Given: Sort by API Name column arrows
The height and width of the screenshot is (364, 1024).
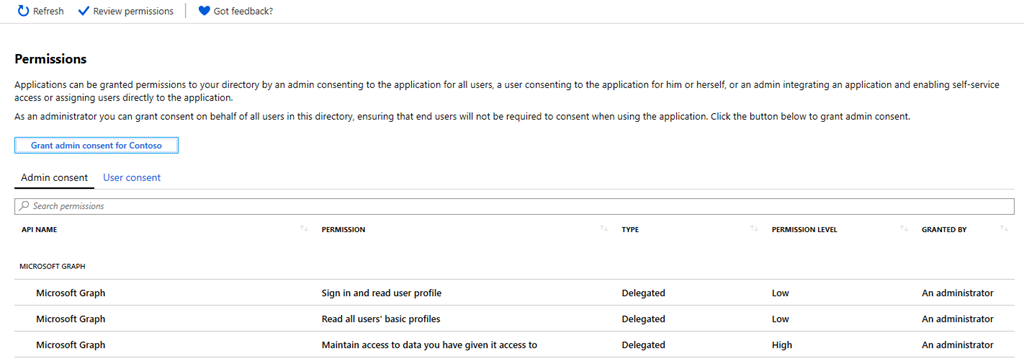Looking at the screenshot, I should pos(304,228).
